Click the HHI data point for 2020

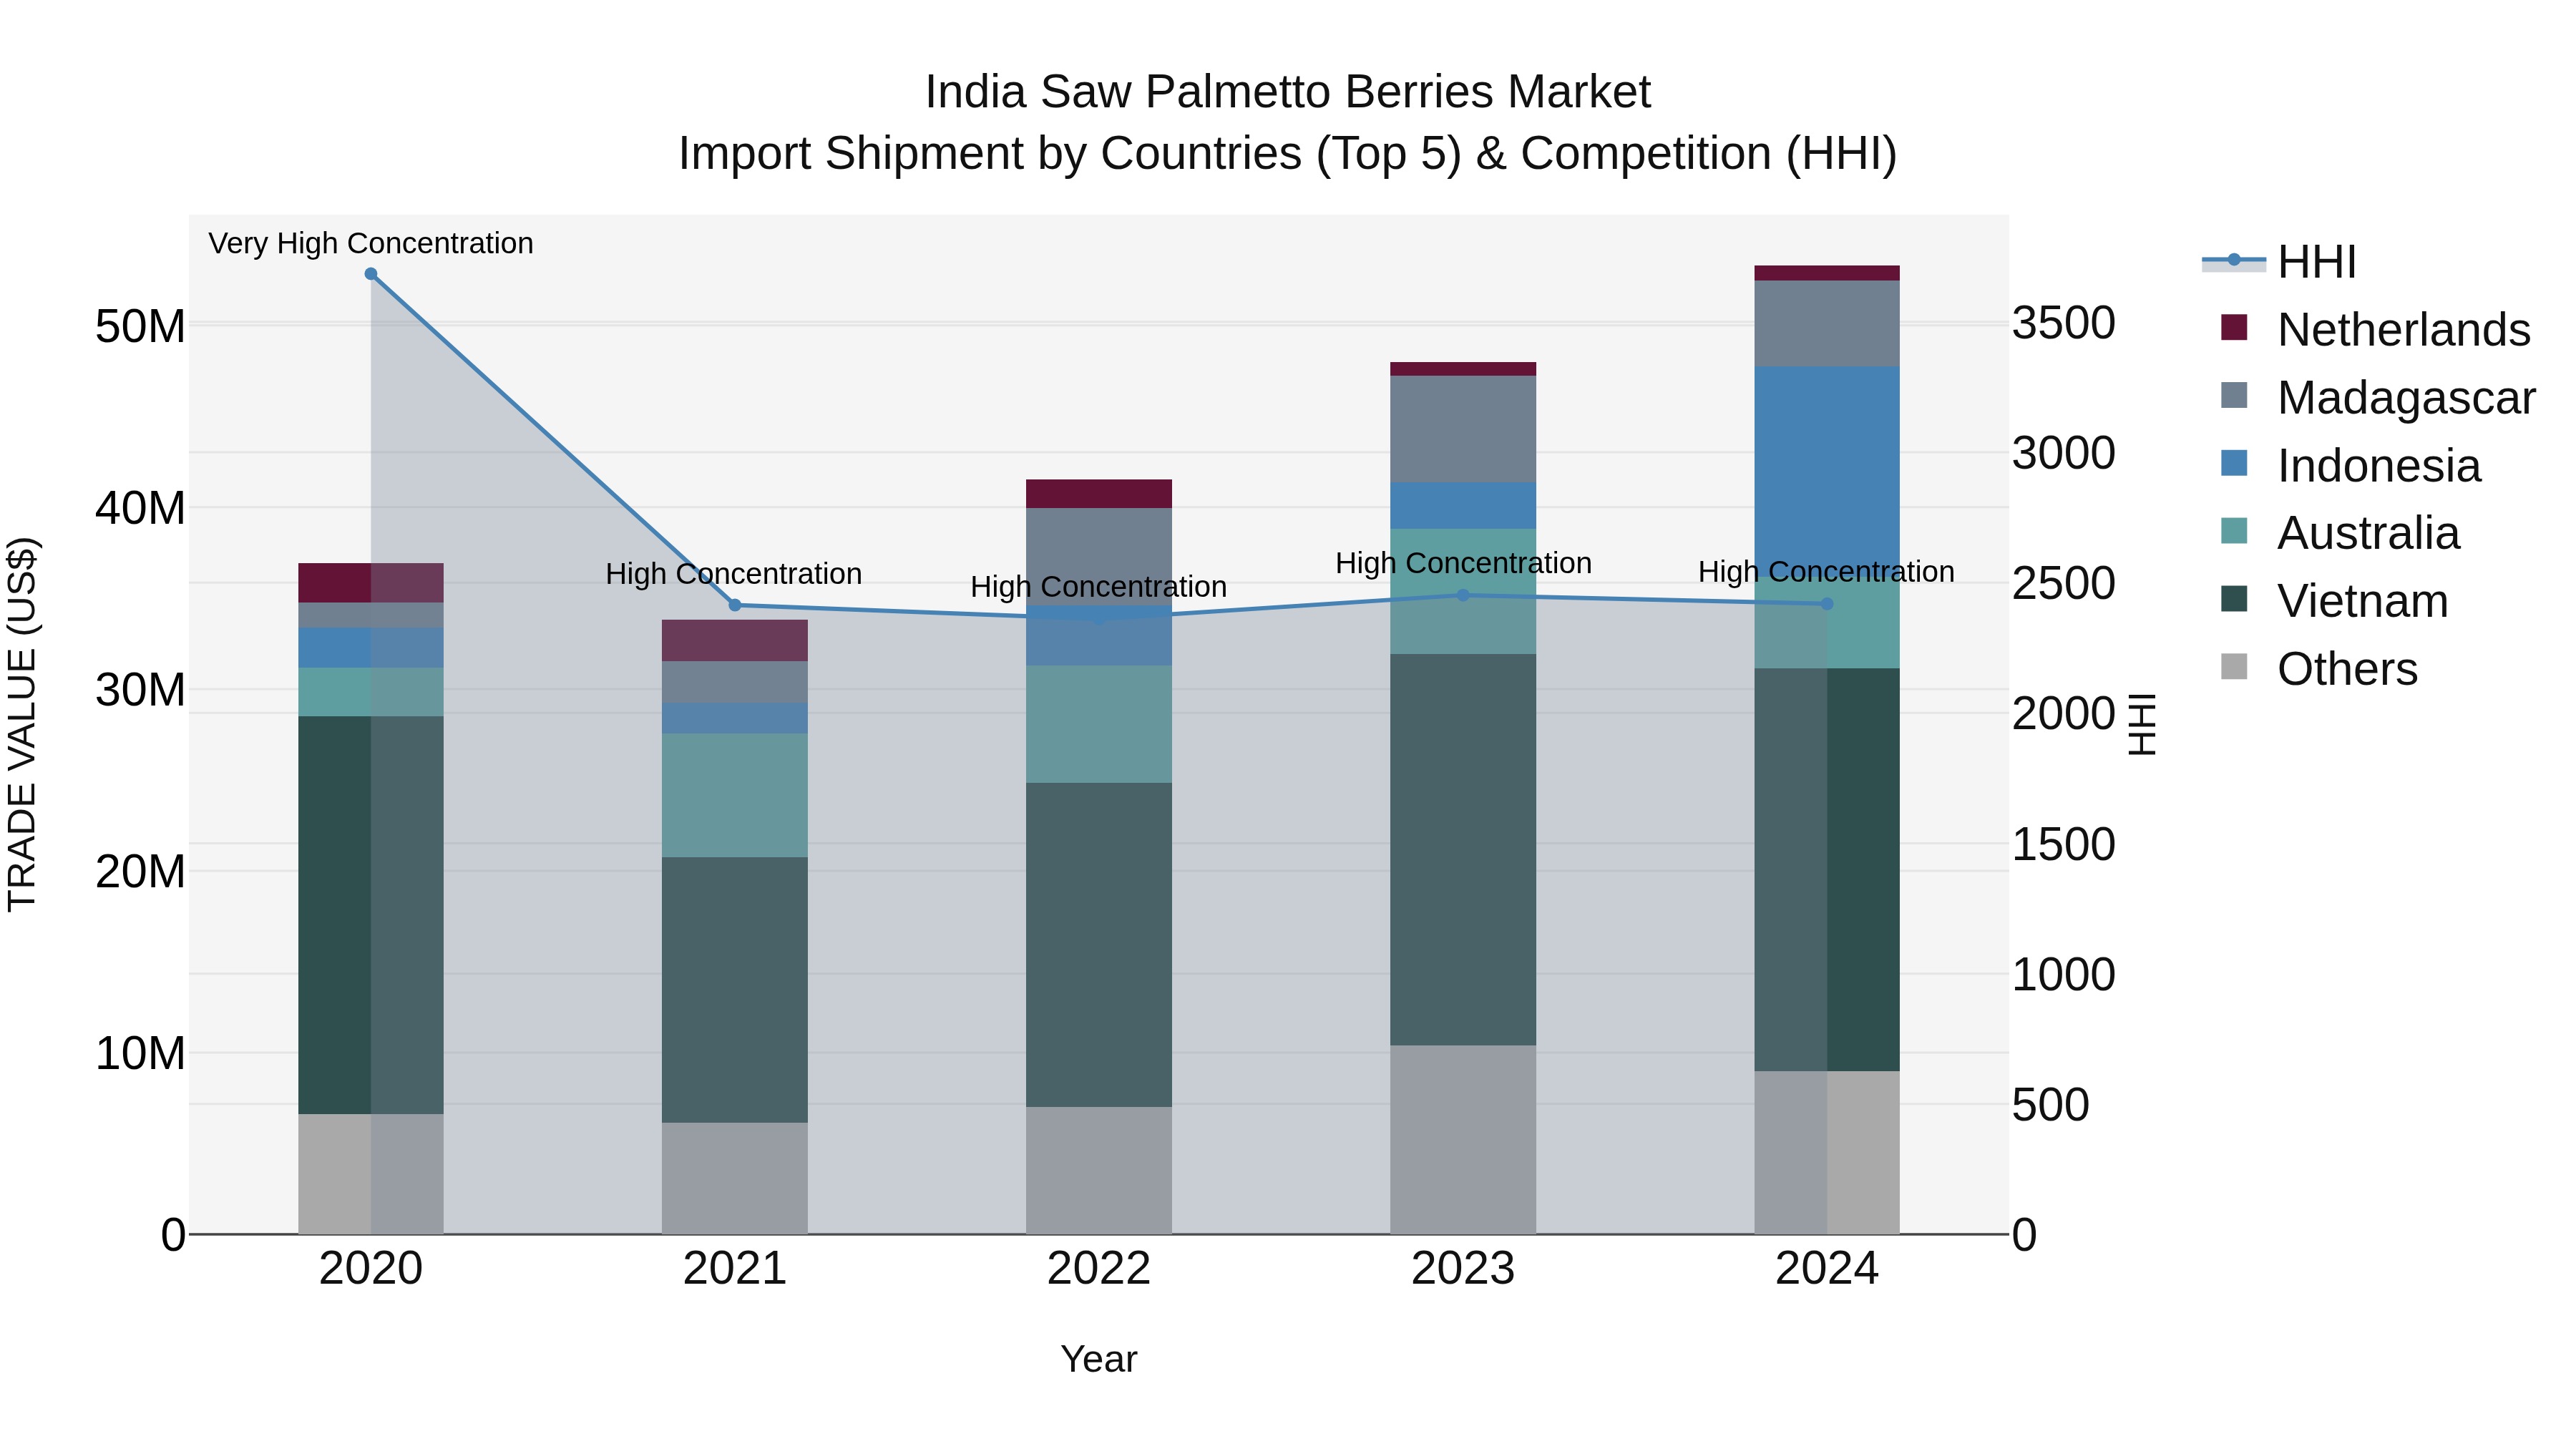click(x=371, y=274)
